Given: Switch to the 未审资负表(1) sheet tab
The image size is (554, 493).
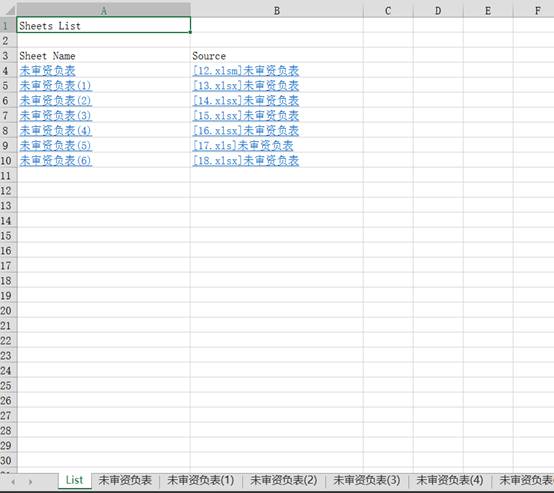Looking at the screenshot, I should point(200,480).
